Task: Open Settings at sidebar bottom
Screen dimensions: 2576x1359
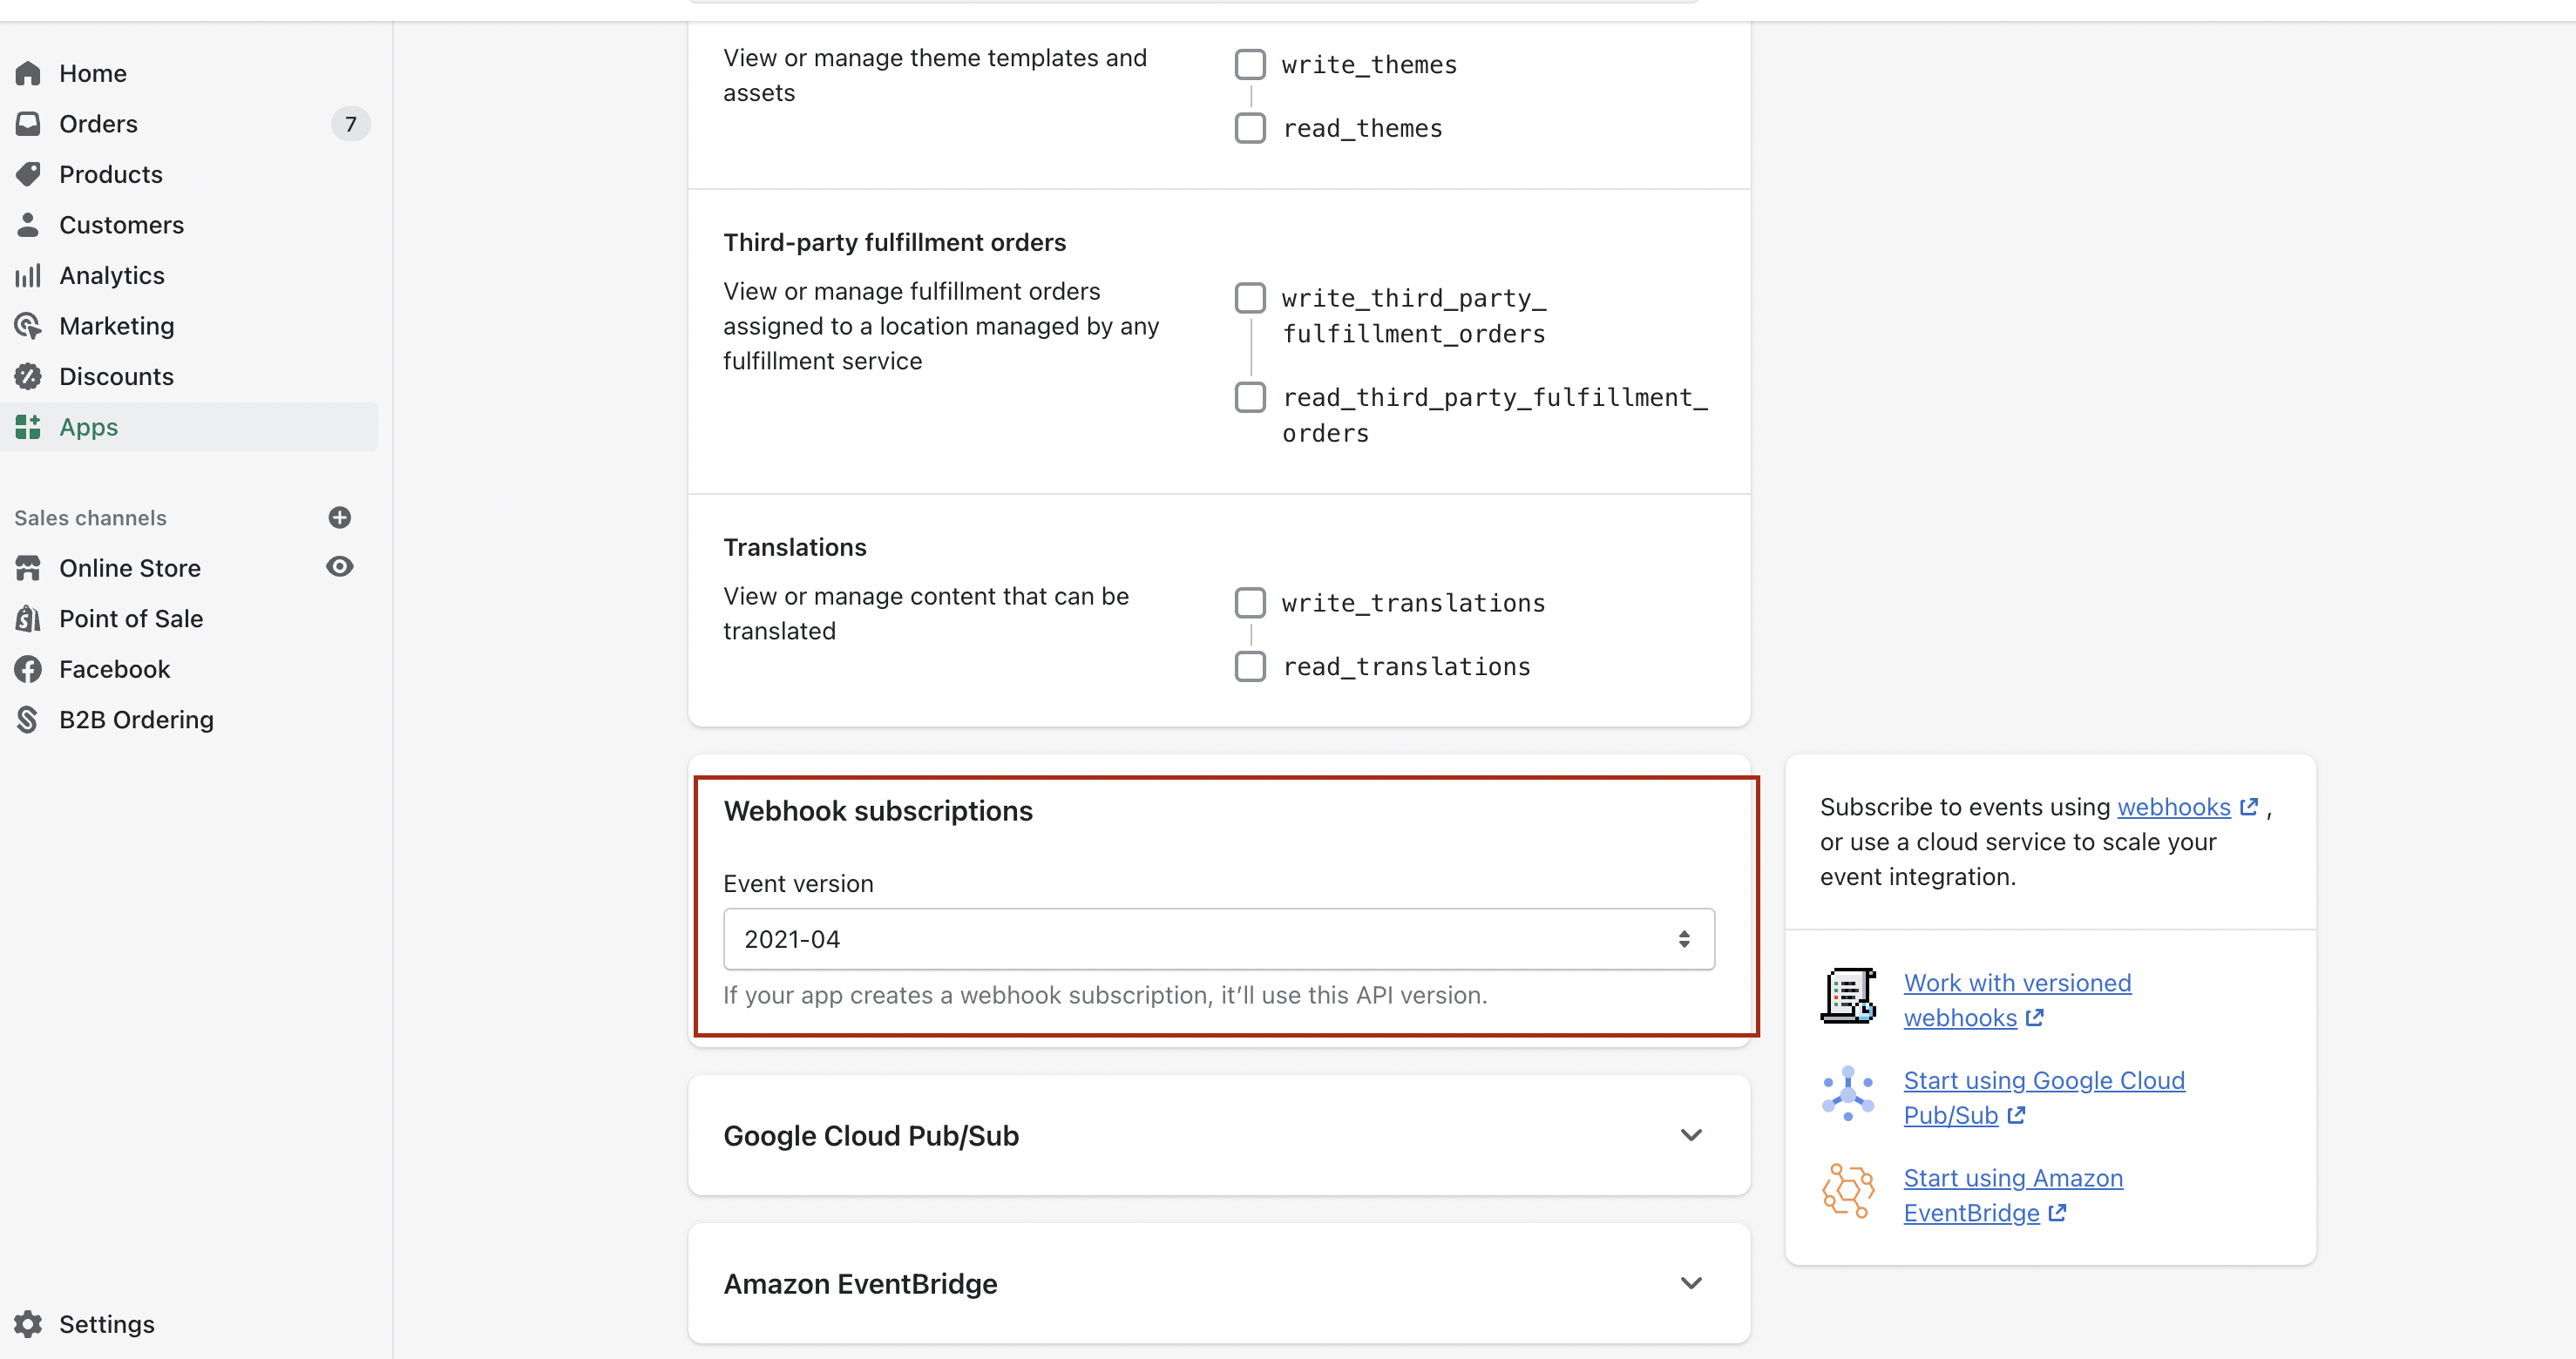Action: pyautogui.click(x=106, y=1324)
